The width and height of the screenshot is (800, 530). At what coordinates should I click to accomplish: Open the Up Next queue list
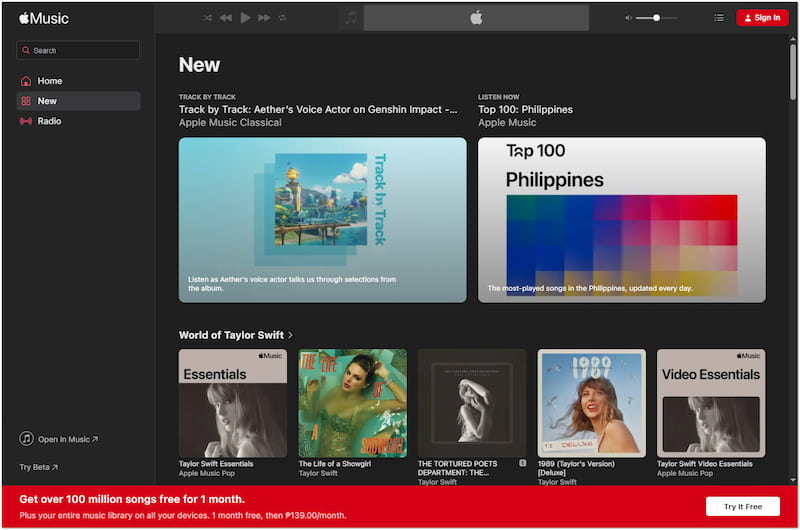(719, 18)
